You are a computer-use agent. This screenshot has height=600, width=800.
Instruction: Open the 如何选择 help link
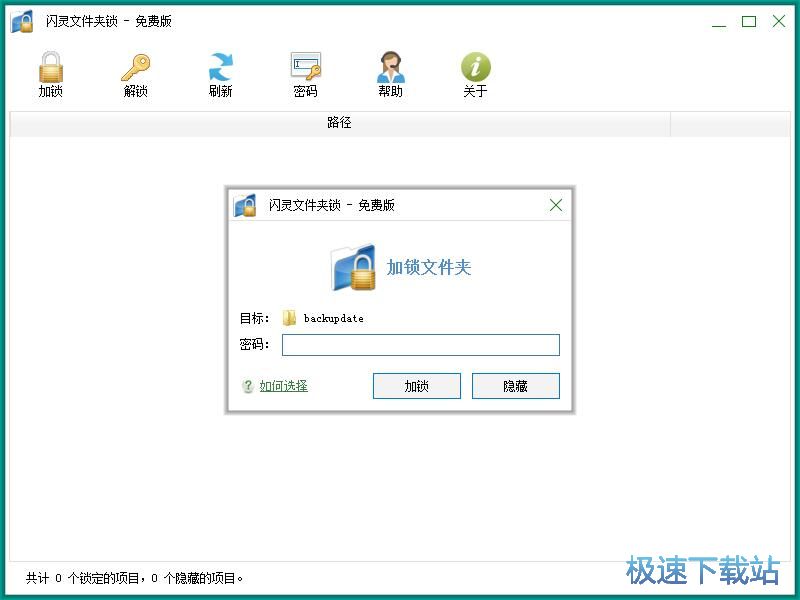click(x=283, y=386)
